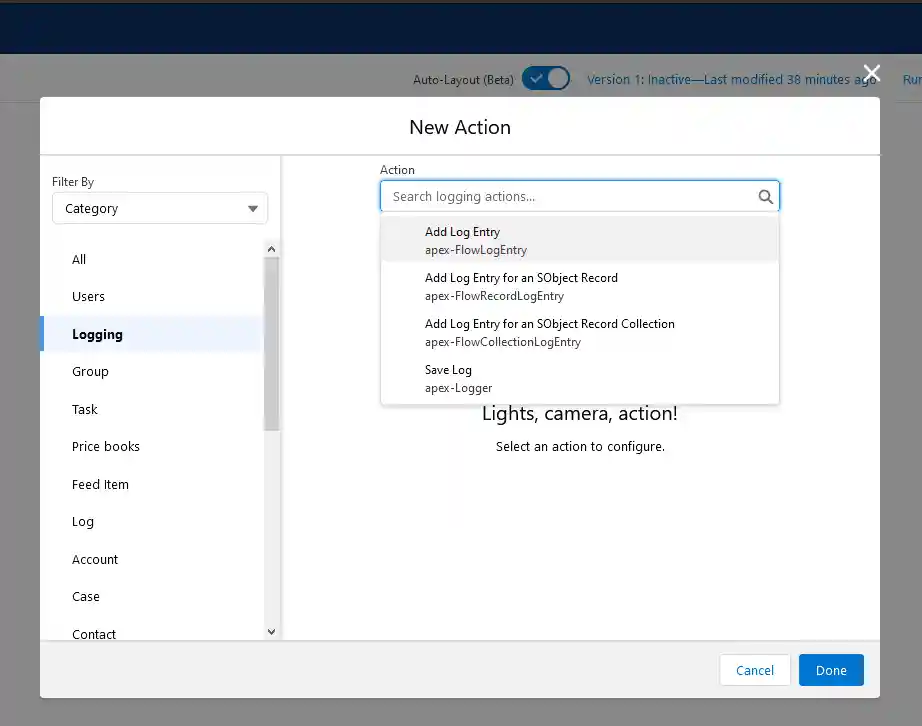Click the scrollbar up arrow icon
Screen dimensions: 922x726
point(271,248)
